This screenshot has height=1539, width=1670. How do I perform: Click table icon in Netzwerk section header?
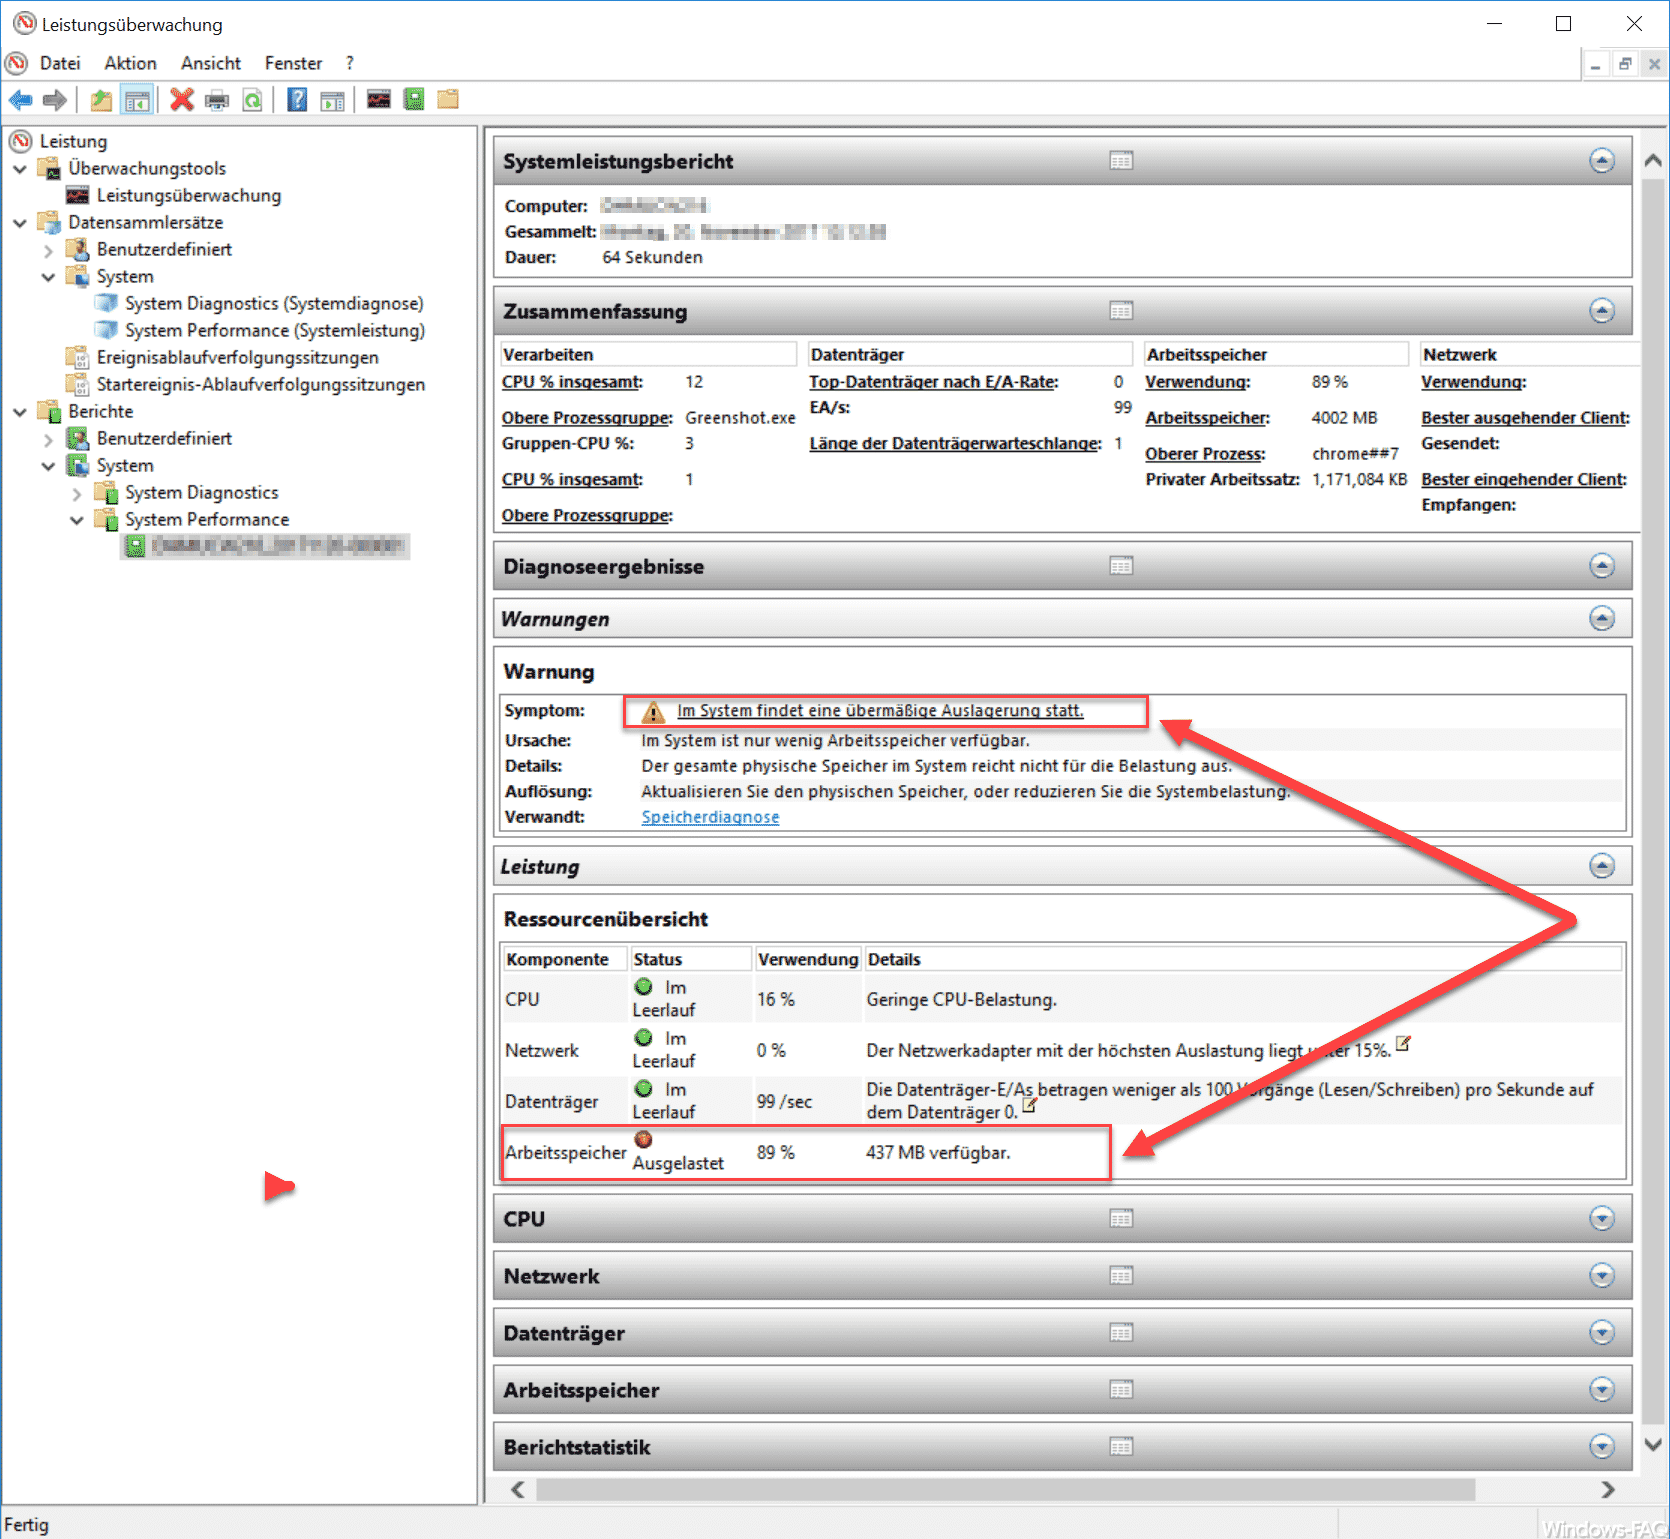1121,1275
